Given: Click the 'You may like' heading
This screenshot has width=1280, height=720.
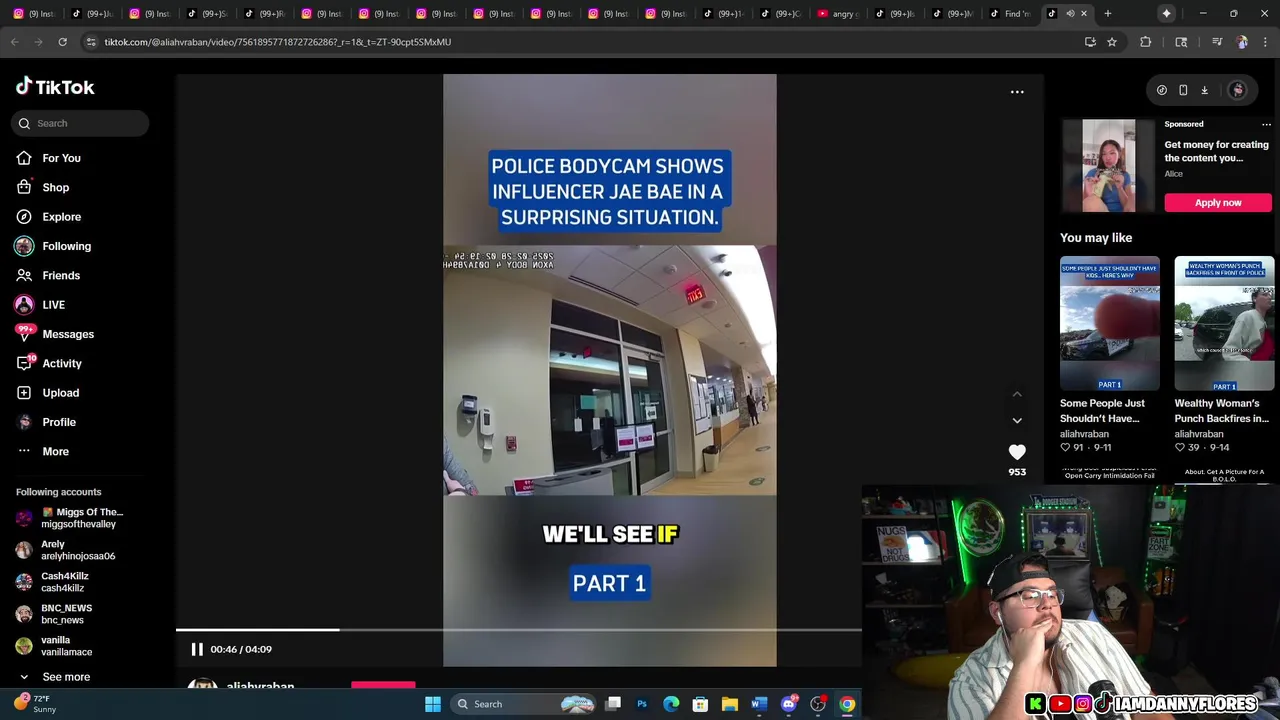Looking at the screenshot, I should [x=1096, y=238].
